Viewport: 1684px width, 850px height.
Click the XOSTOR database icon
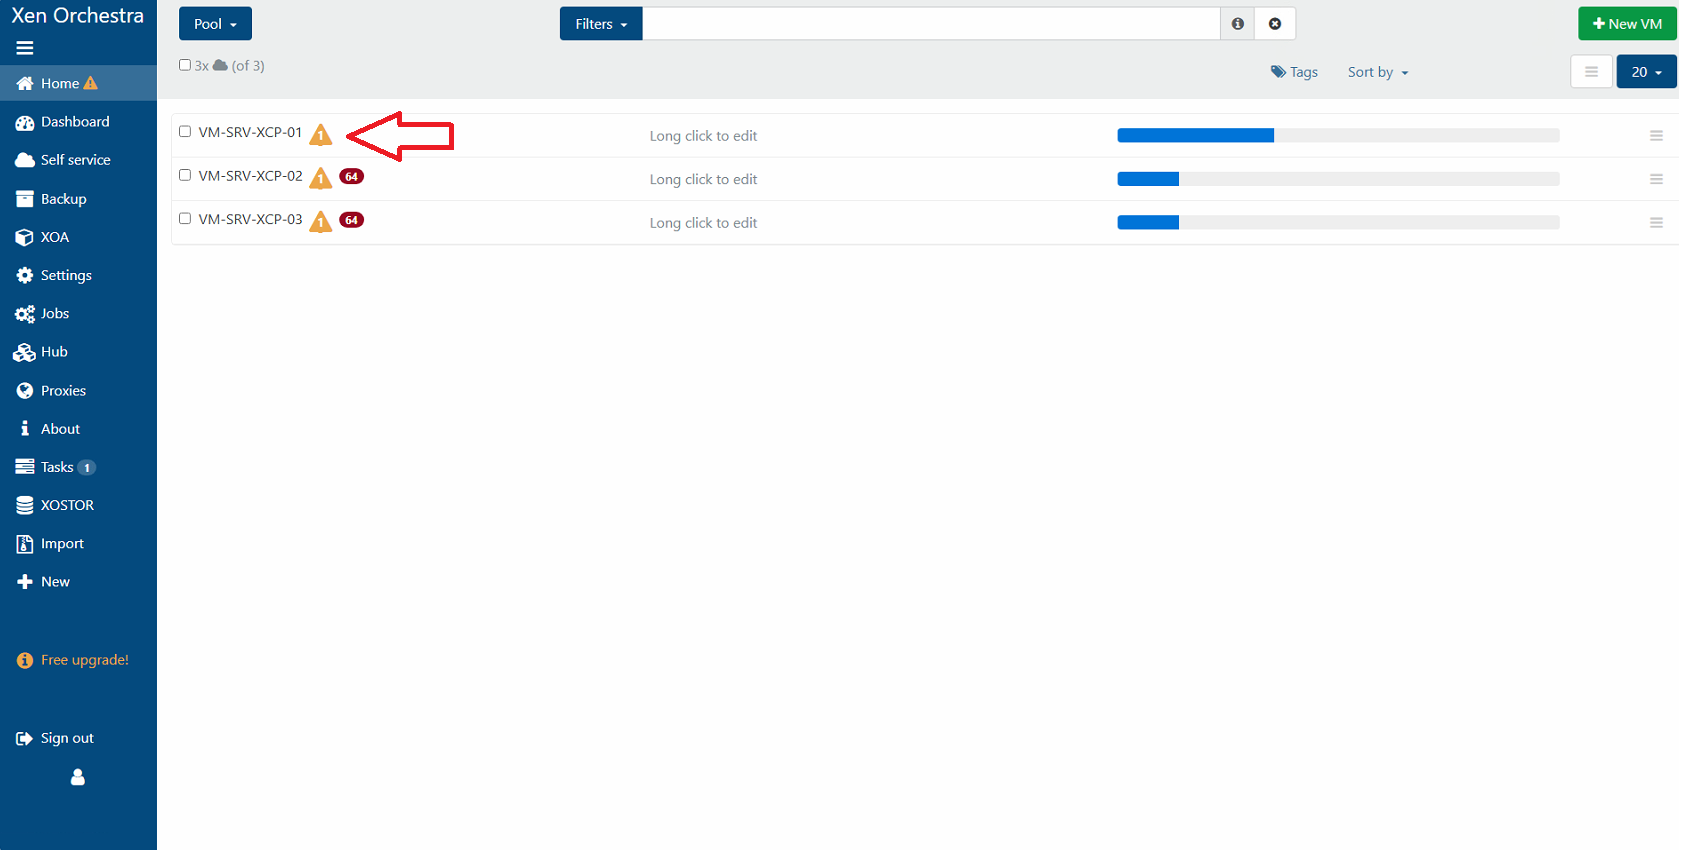25,505
